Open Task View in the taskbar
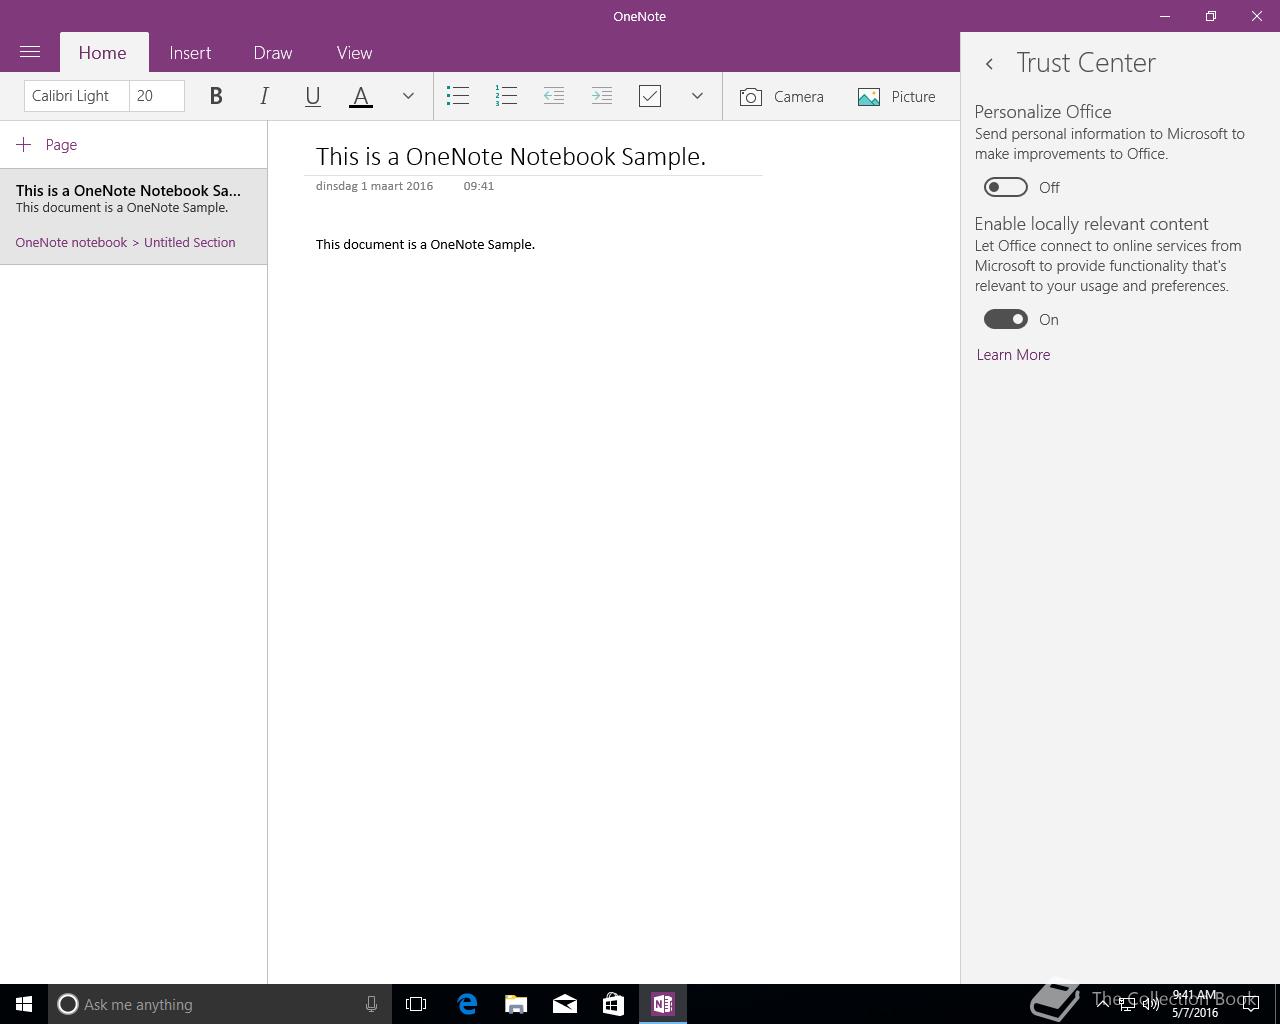The image size is (1280, 1024). tap(416, 1004)
